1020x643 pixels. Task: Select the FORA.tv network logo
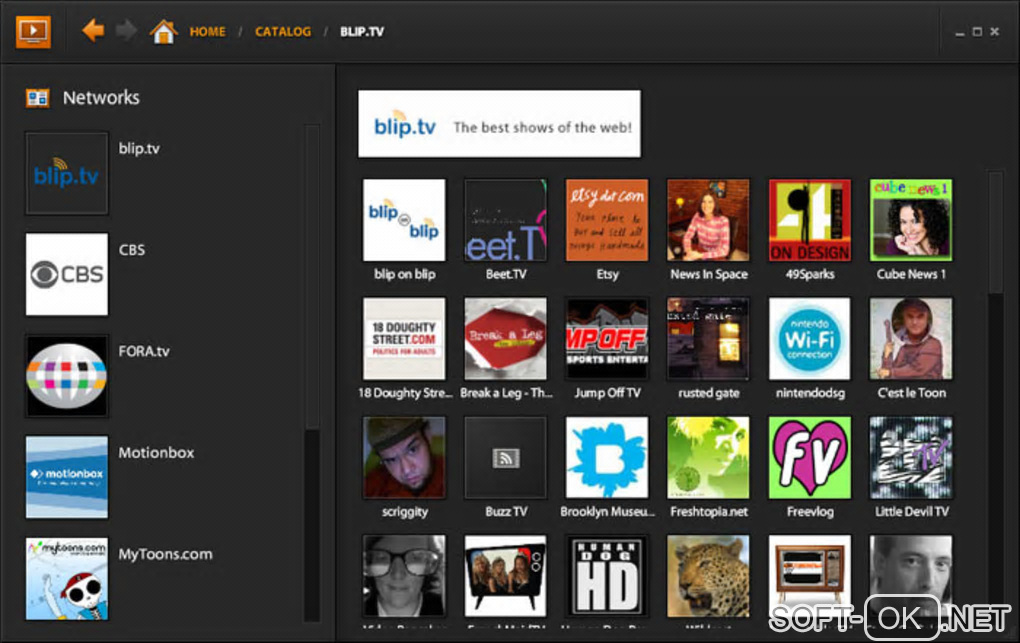(66, 376)
